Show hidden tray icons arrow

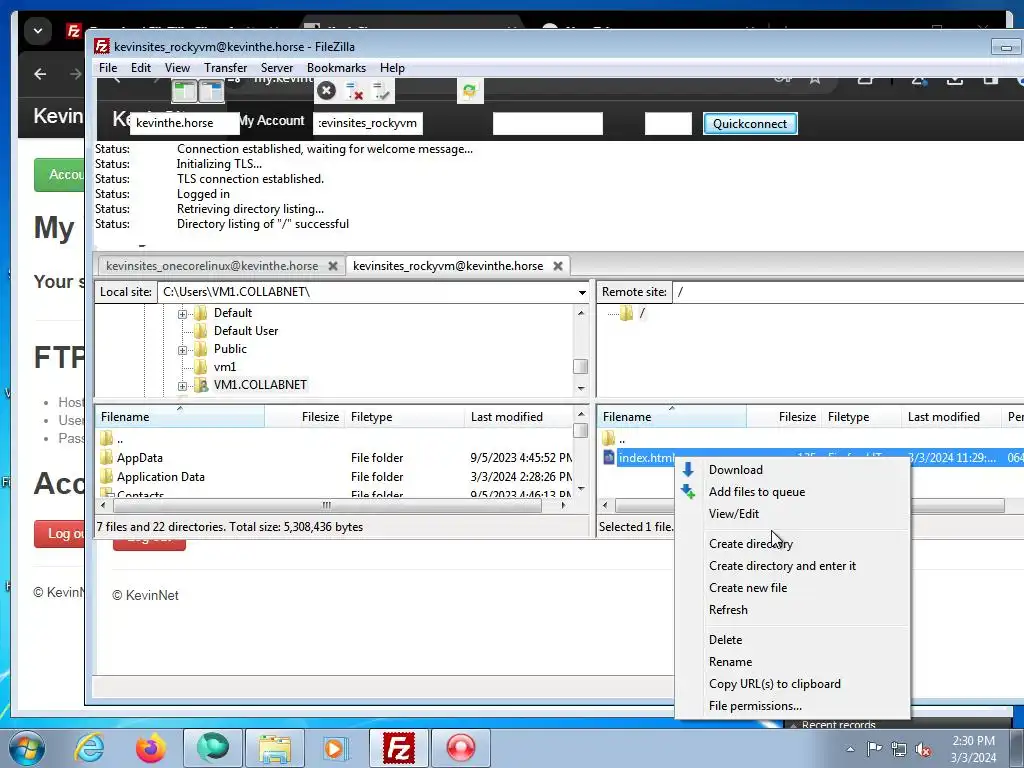(x=850, y=749)
